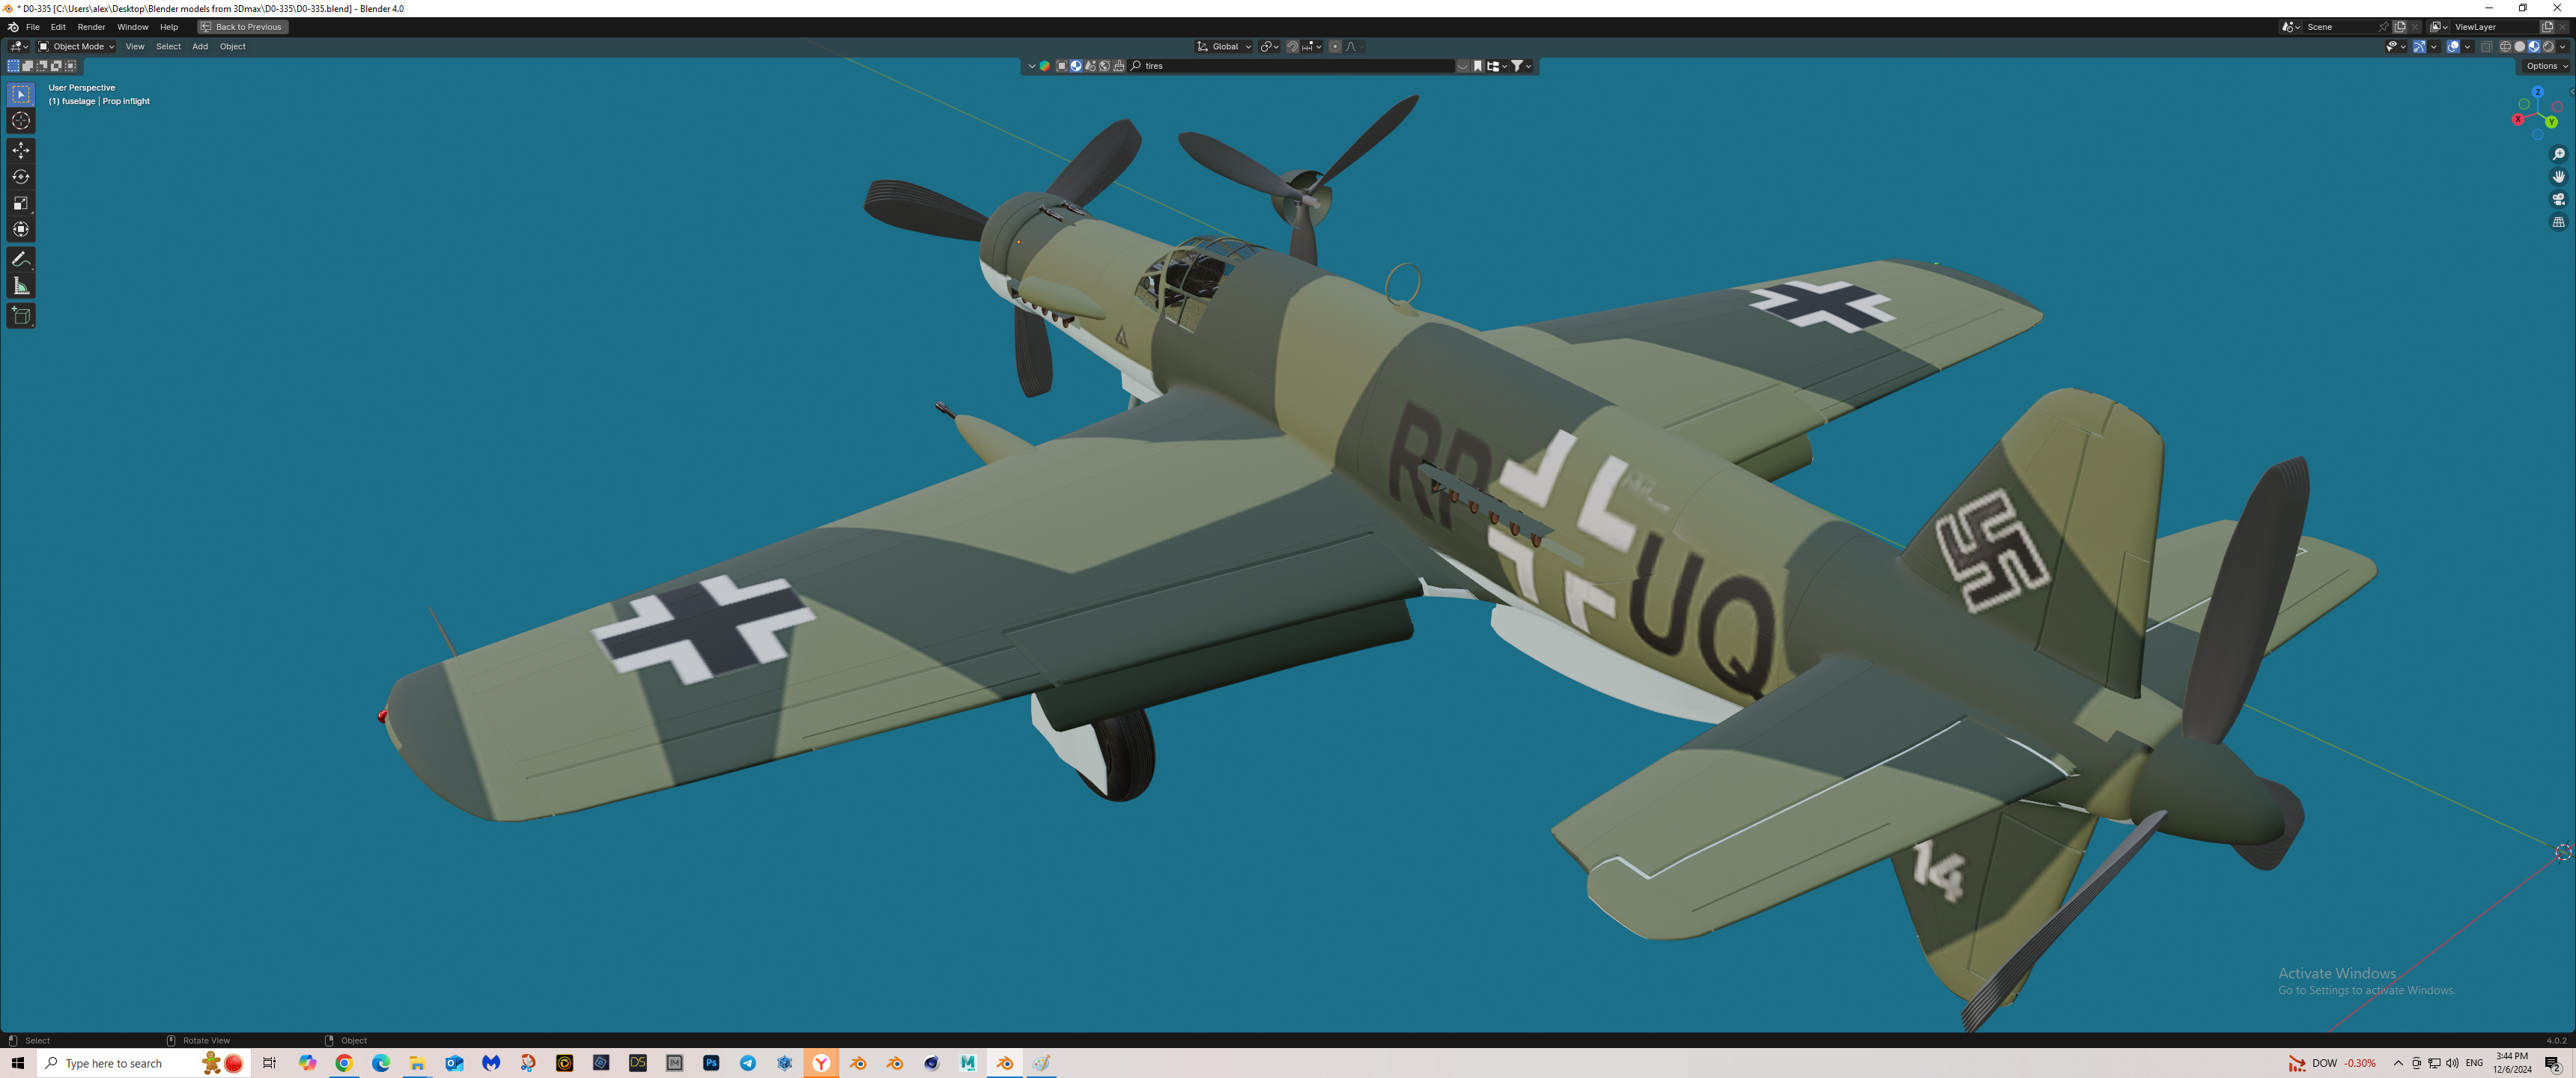Open asset shelf display settings dropdown
The image size is (2576, 1078).
pos(1497,66)
